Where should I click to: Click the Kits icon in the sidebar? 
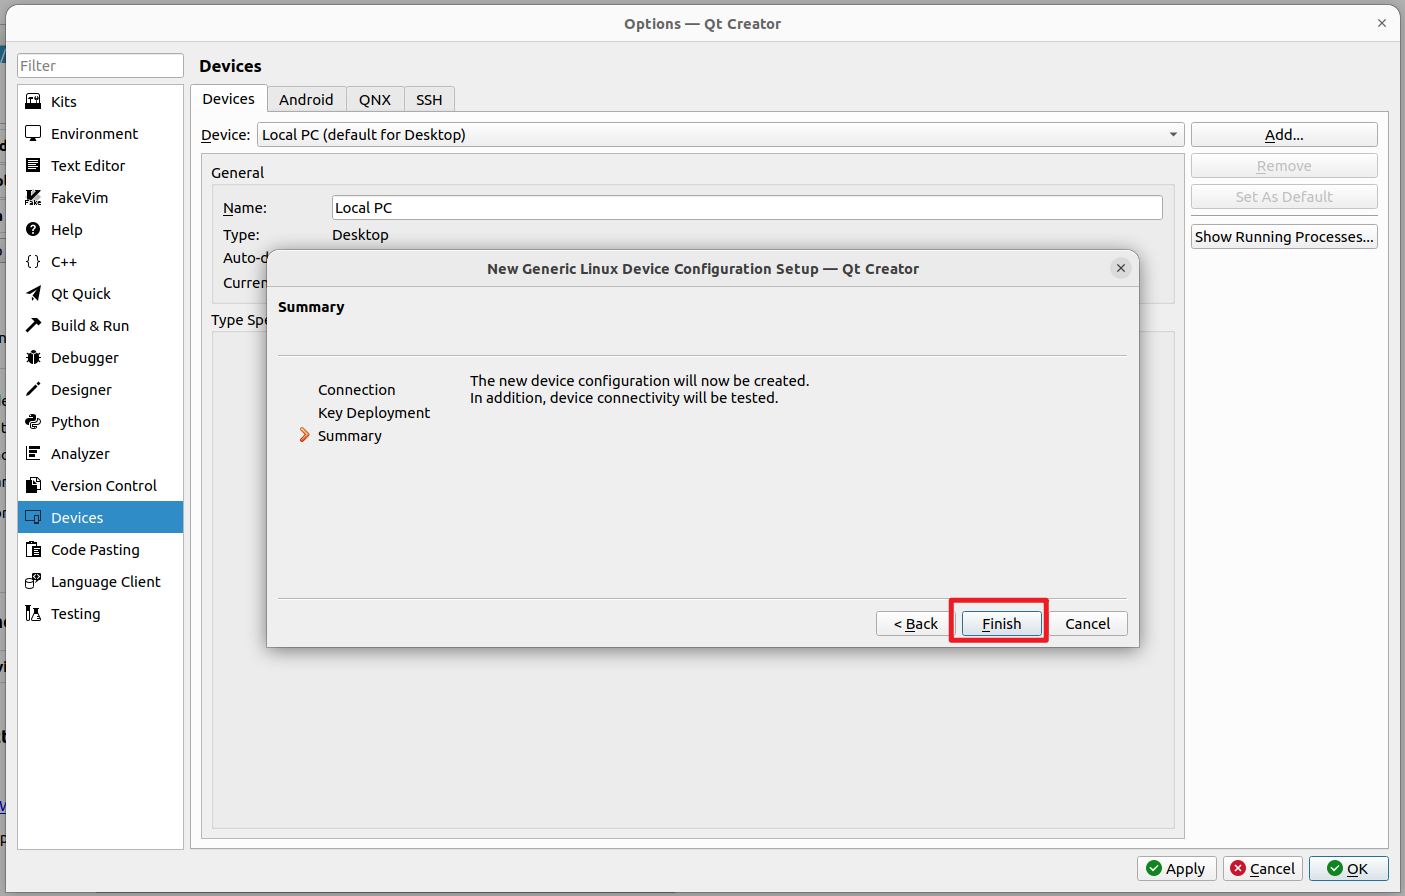pyautogui.click(x=33, y=101)
